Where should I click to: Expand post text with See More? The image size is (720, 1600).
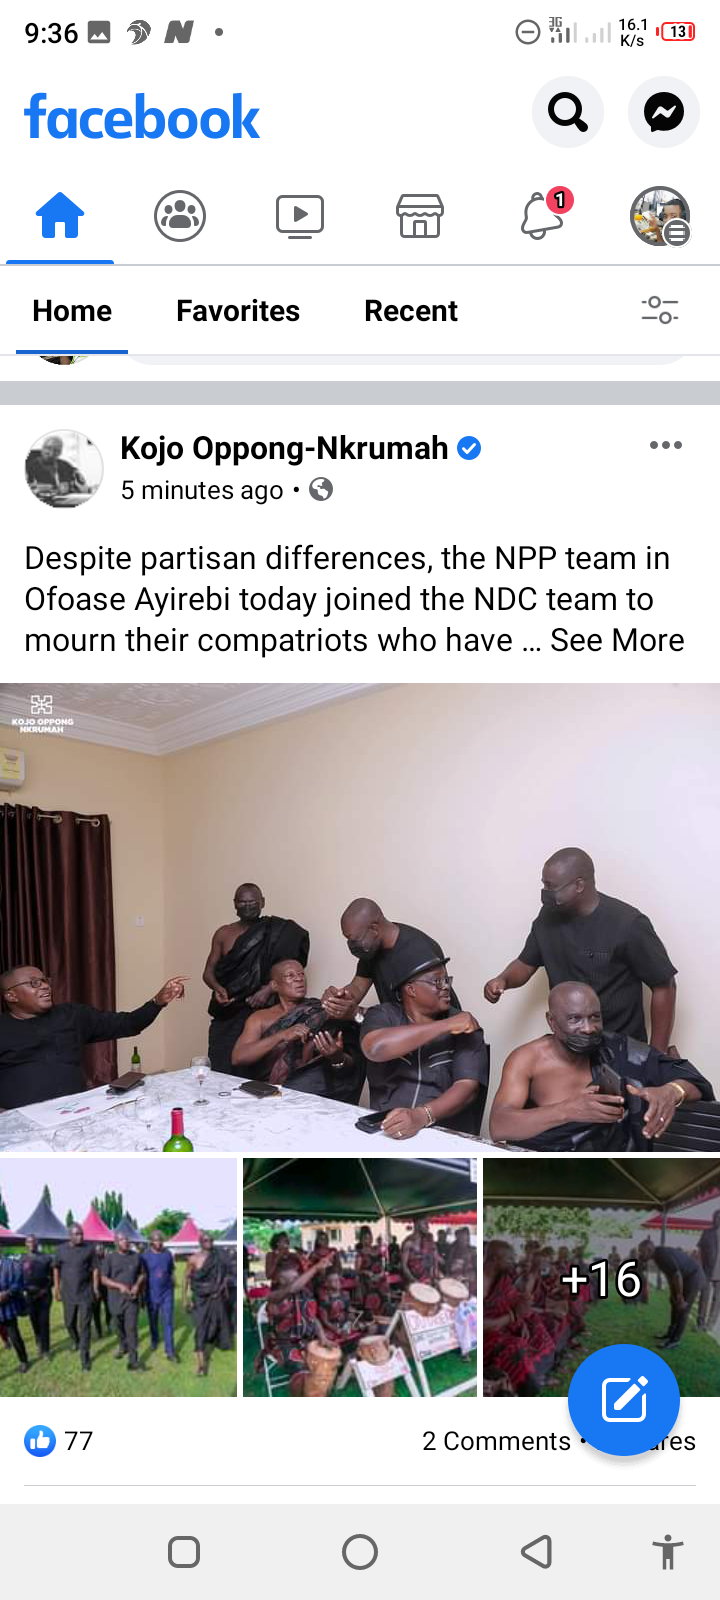(x=617, y=640)
